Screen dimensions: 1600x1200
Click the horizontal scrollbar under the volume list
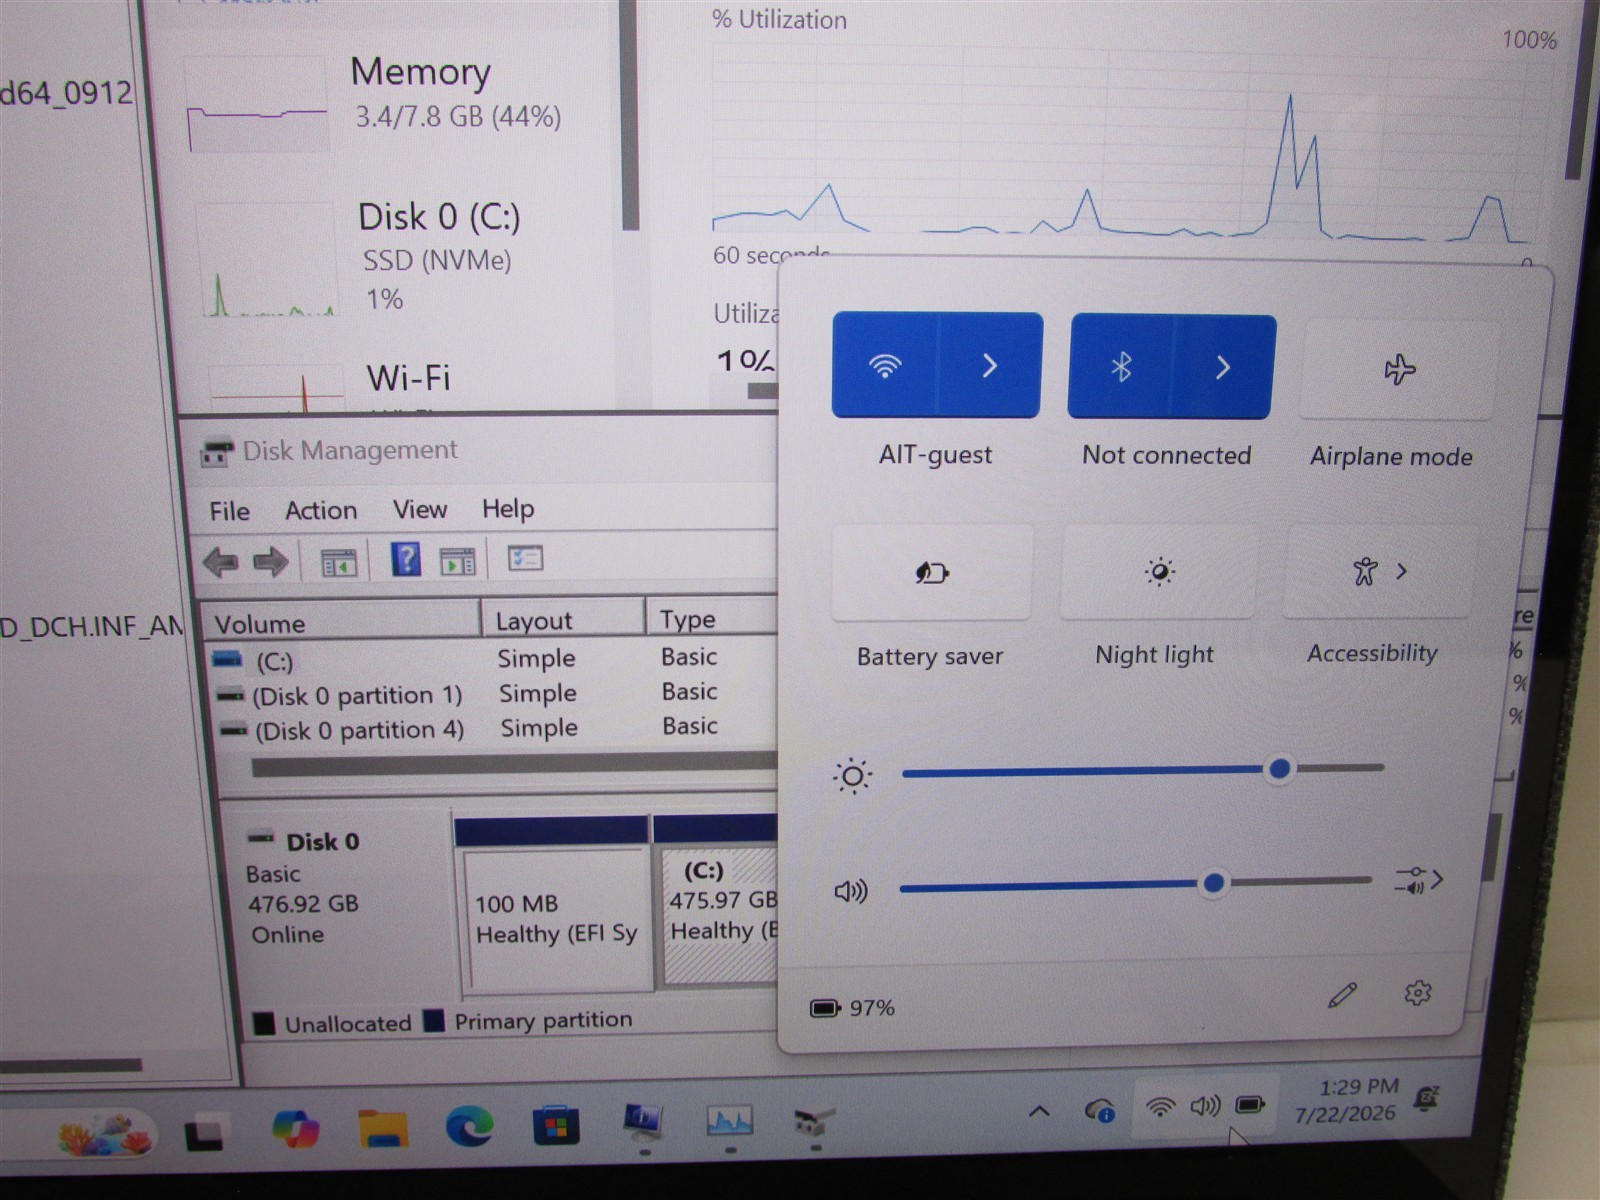(x=514, y=766)
